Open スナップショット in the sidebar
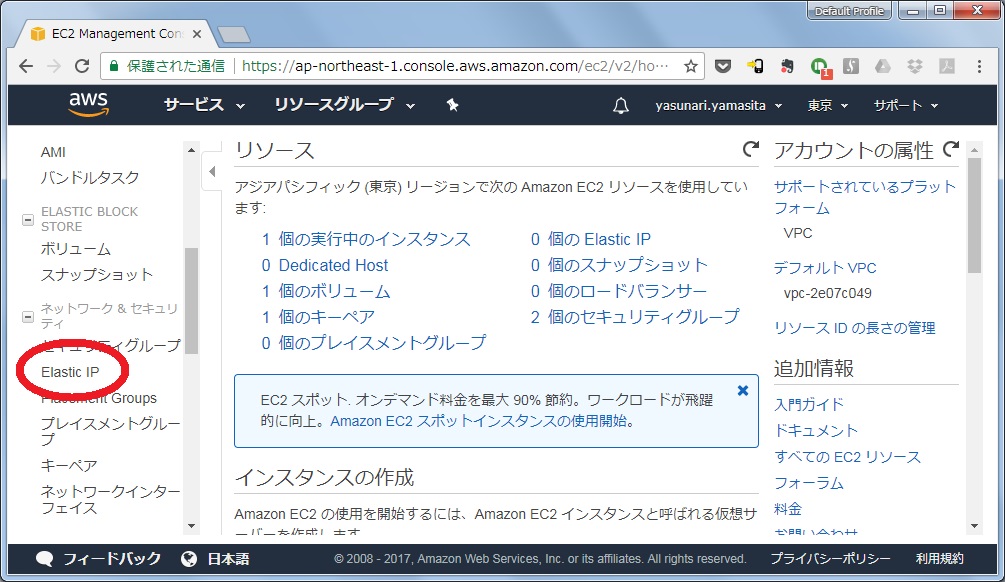1005x582 pixels. (97, 275)
